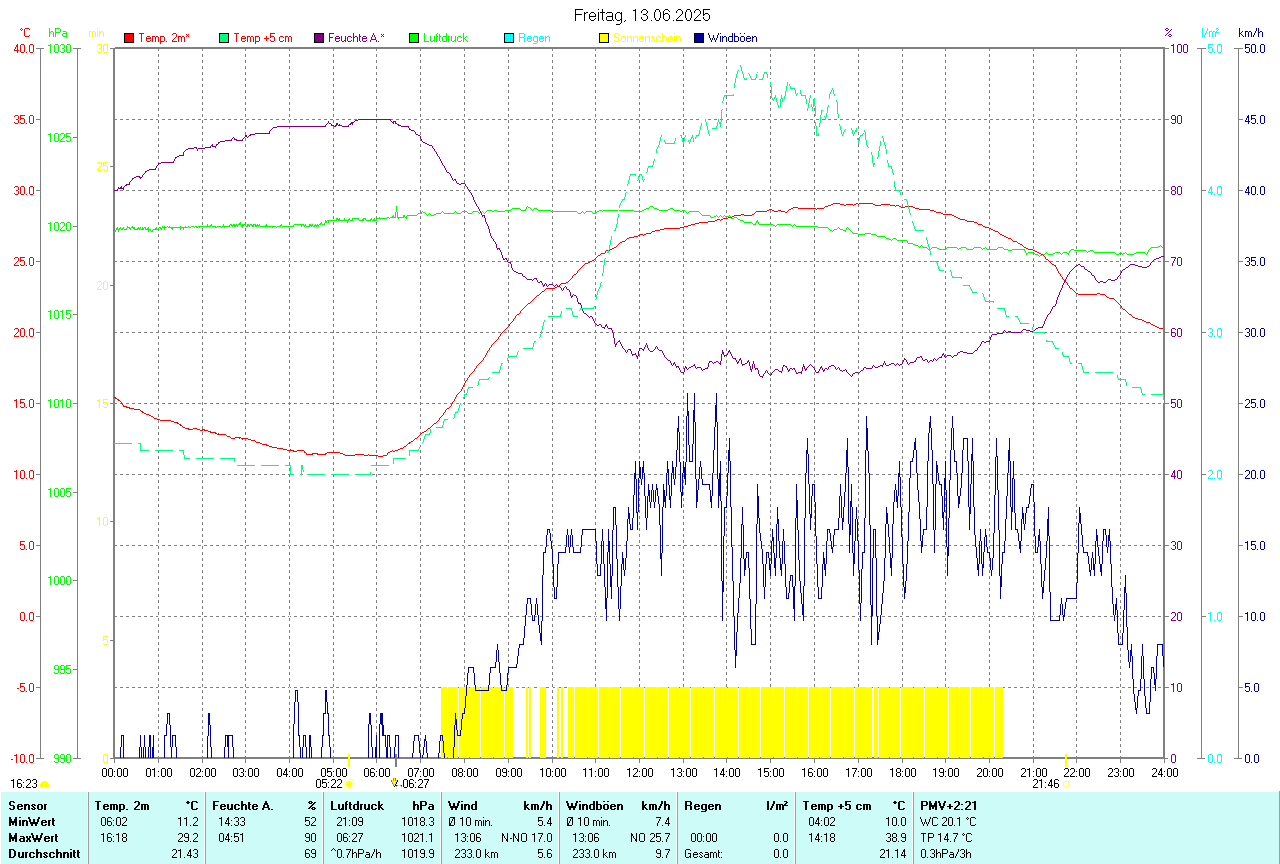1280x864 pixels.
Task: Click the PMV+2:21 header in table
Action: point(948,805)
